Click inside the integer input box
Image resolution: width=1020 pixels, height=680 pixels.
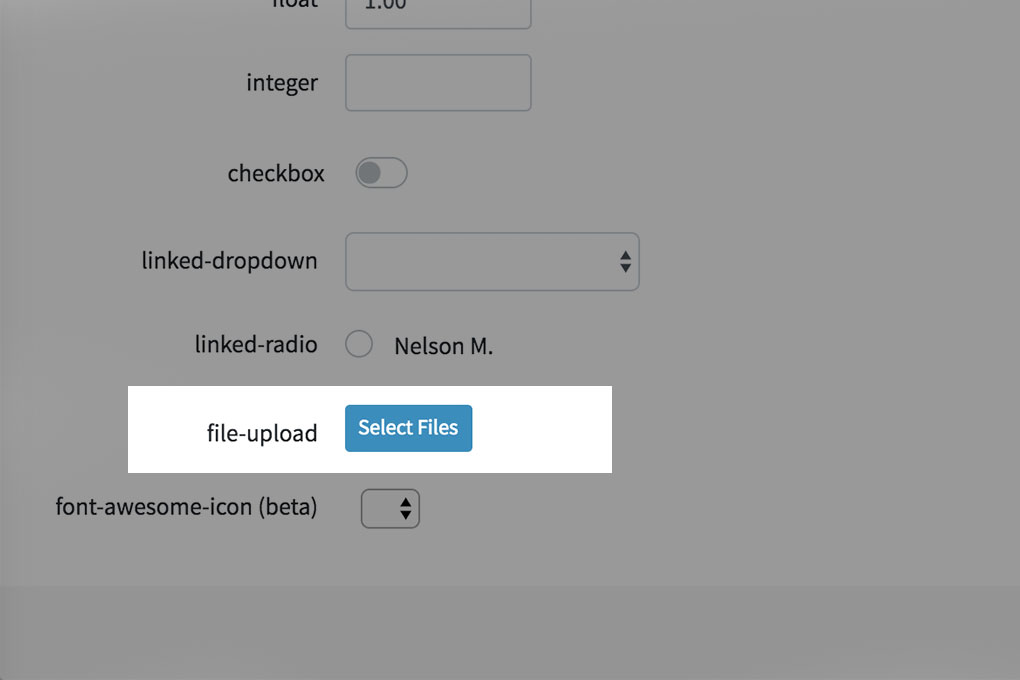coord(437,82)
